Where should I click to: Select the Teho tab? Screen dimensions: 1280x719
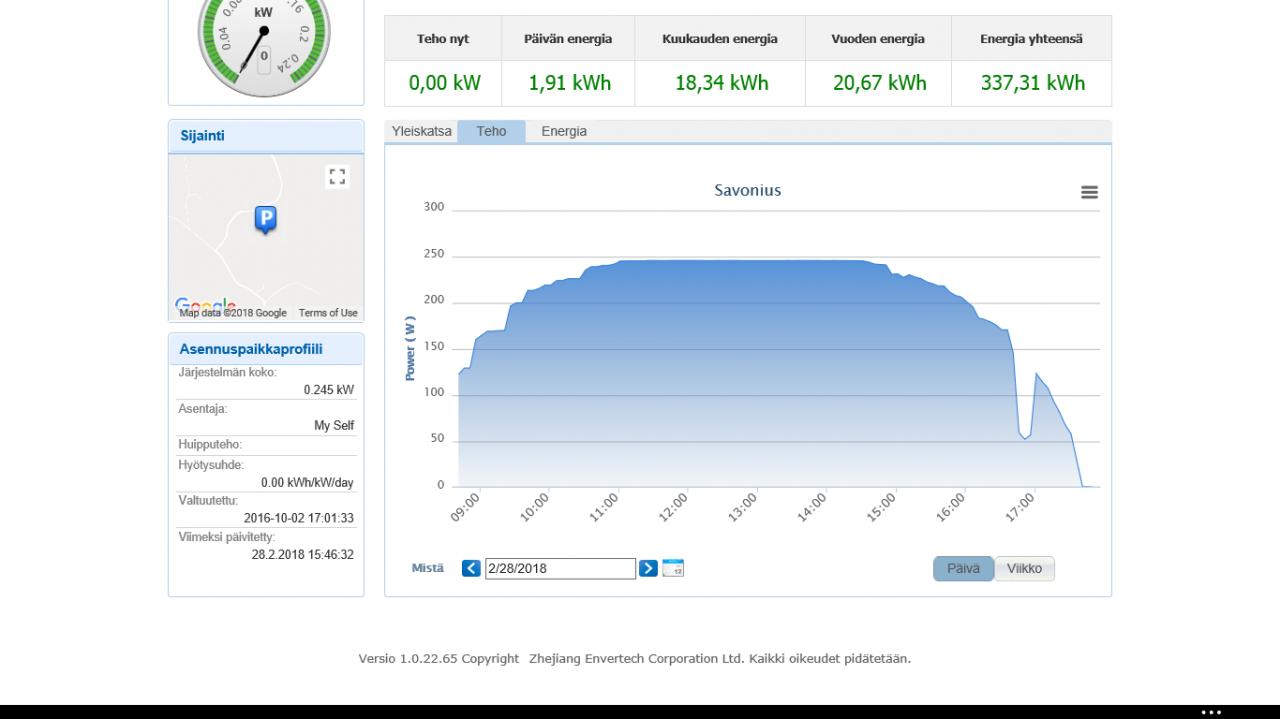pos(491,131)
